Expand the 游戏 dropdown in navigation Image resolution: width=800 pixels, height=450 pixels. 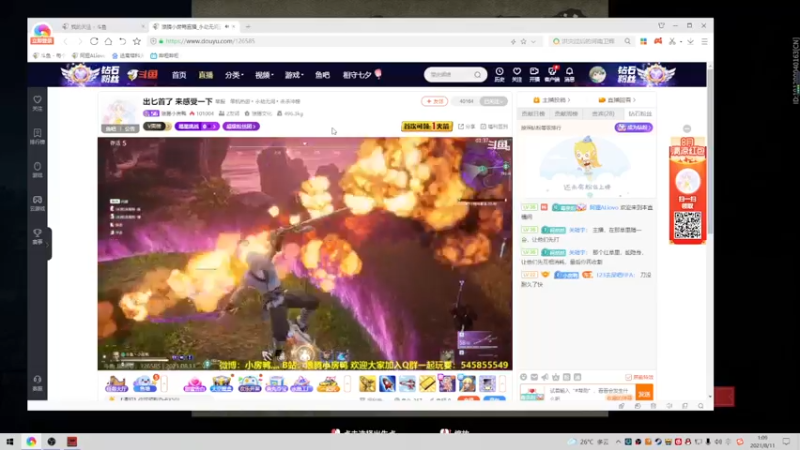[294, 75]
